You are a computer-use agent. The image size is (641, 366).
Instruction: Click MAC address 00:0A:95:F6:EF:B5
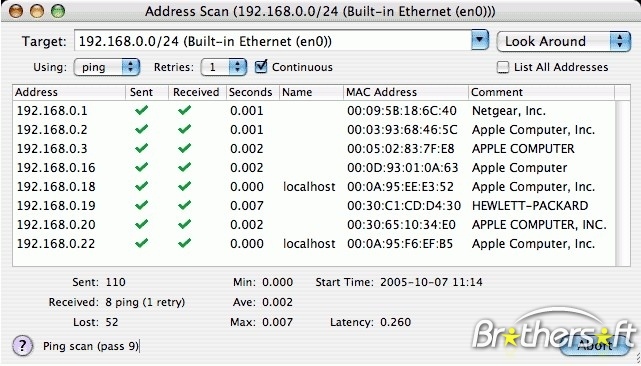click(x=400, y=243)
